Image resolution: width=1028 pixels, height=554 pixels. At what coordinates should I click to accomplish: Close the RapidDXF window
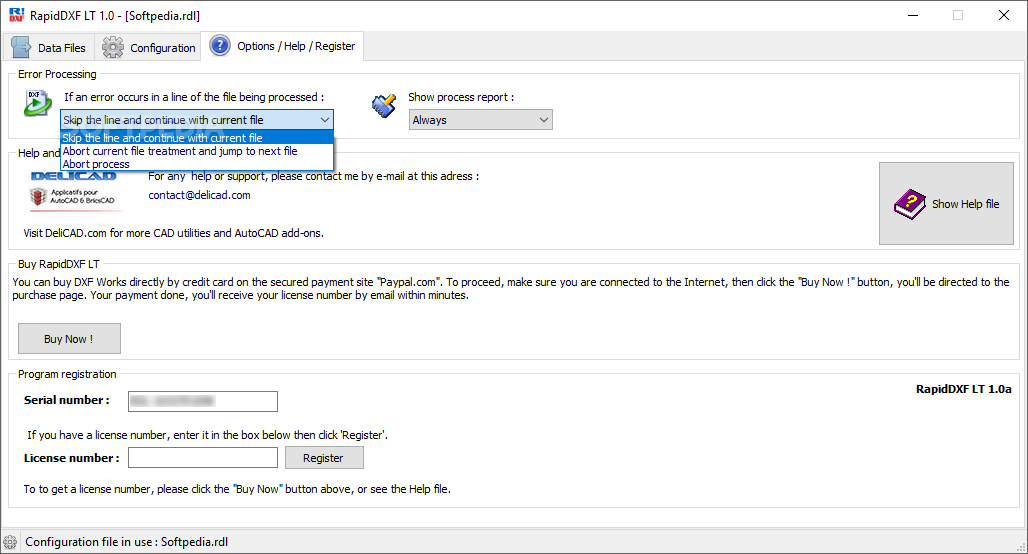click(1004, 15)
